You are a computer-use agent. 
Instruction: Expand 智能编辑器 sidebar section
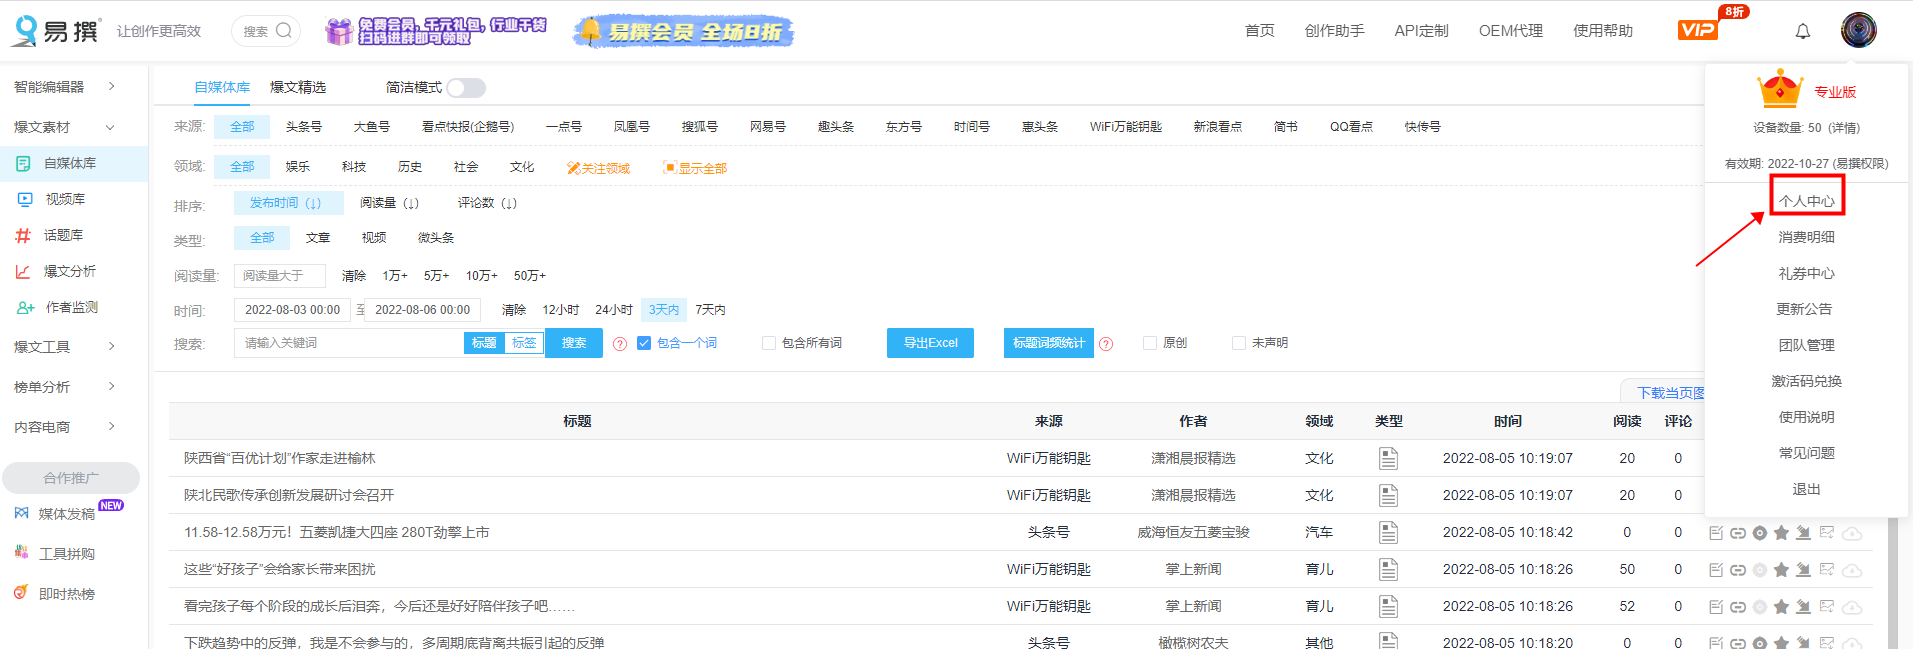(x=65, y=87)
